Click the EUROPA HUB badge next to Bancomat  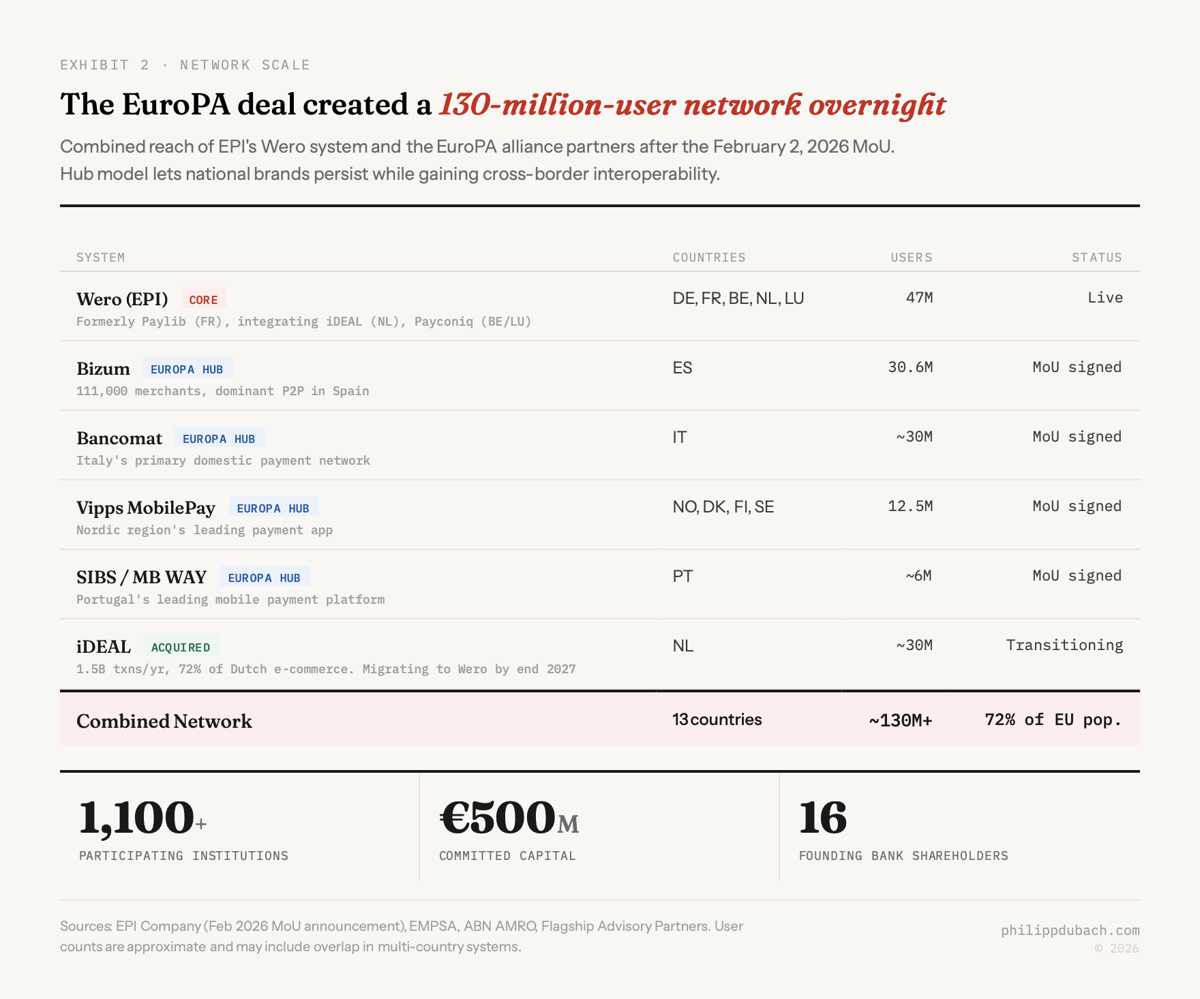pos(219,438)
